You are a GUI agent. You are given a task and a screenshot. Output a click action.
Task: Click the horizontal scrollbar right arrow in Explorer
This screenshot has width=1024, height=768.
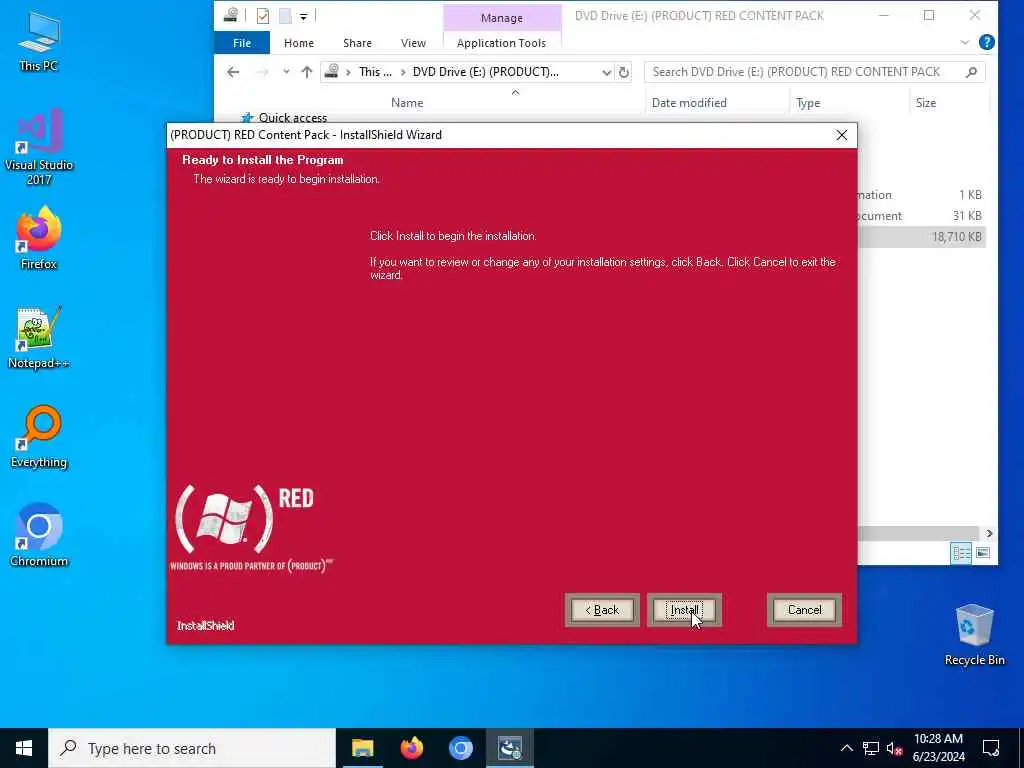989,534
